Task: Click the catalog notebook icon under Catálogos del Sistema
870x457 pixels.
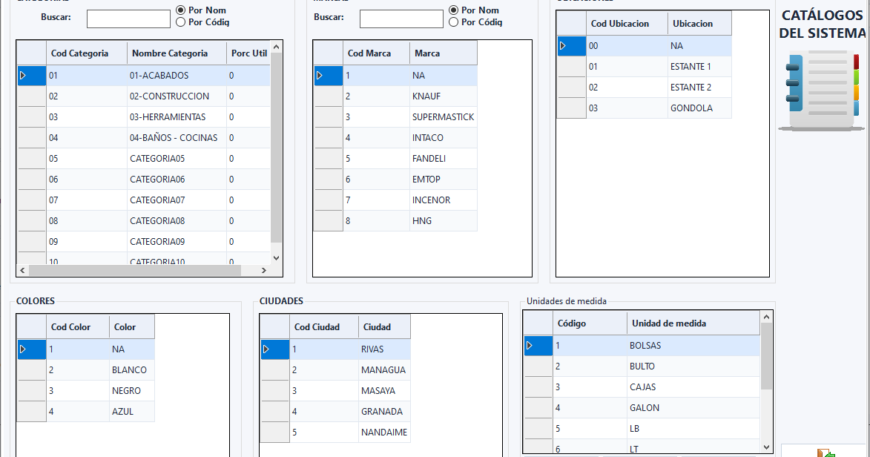Action: click(x=821, y=91)
